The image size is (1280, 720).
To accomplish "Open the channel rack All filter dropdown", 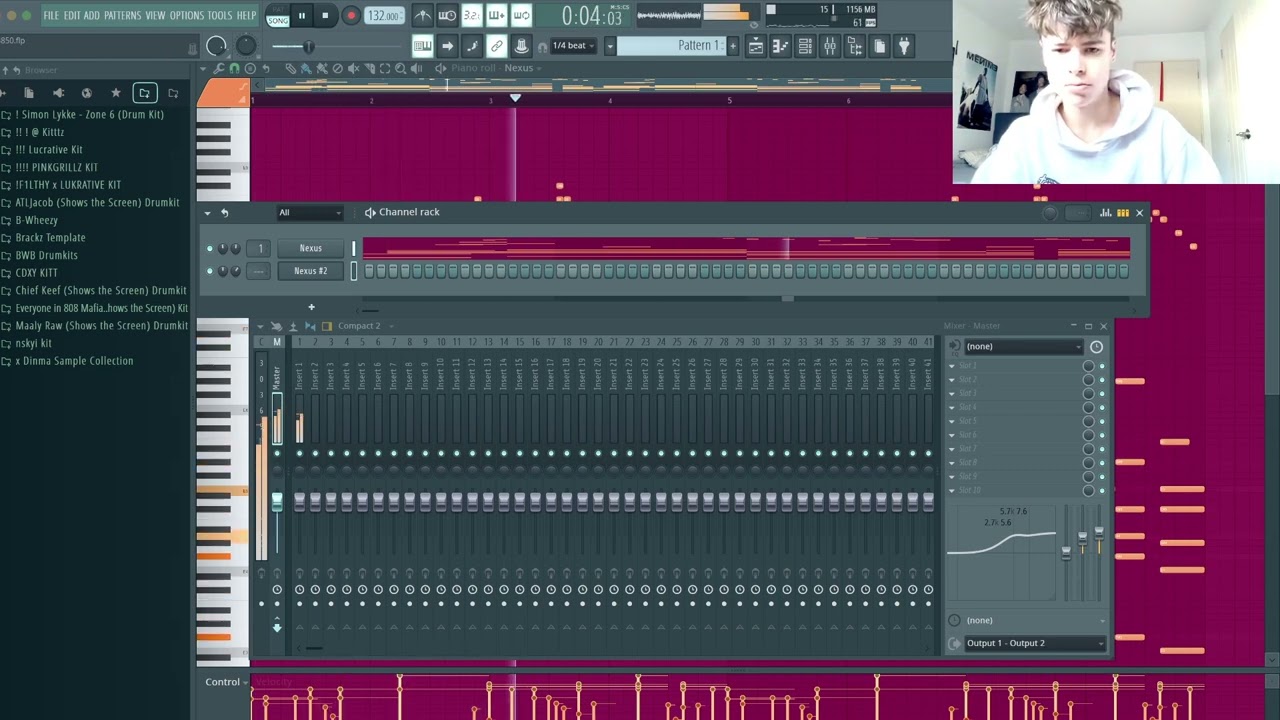I will point(311,212).
